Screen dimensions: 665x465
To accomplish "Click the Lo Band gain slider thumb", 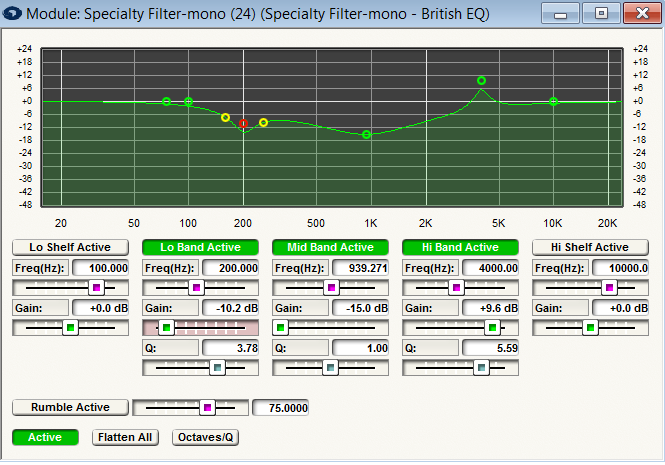I will point(166,328).
